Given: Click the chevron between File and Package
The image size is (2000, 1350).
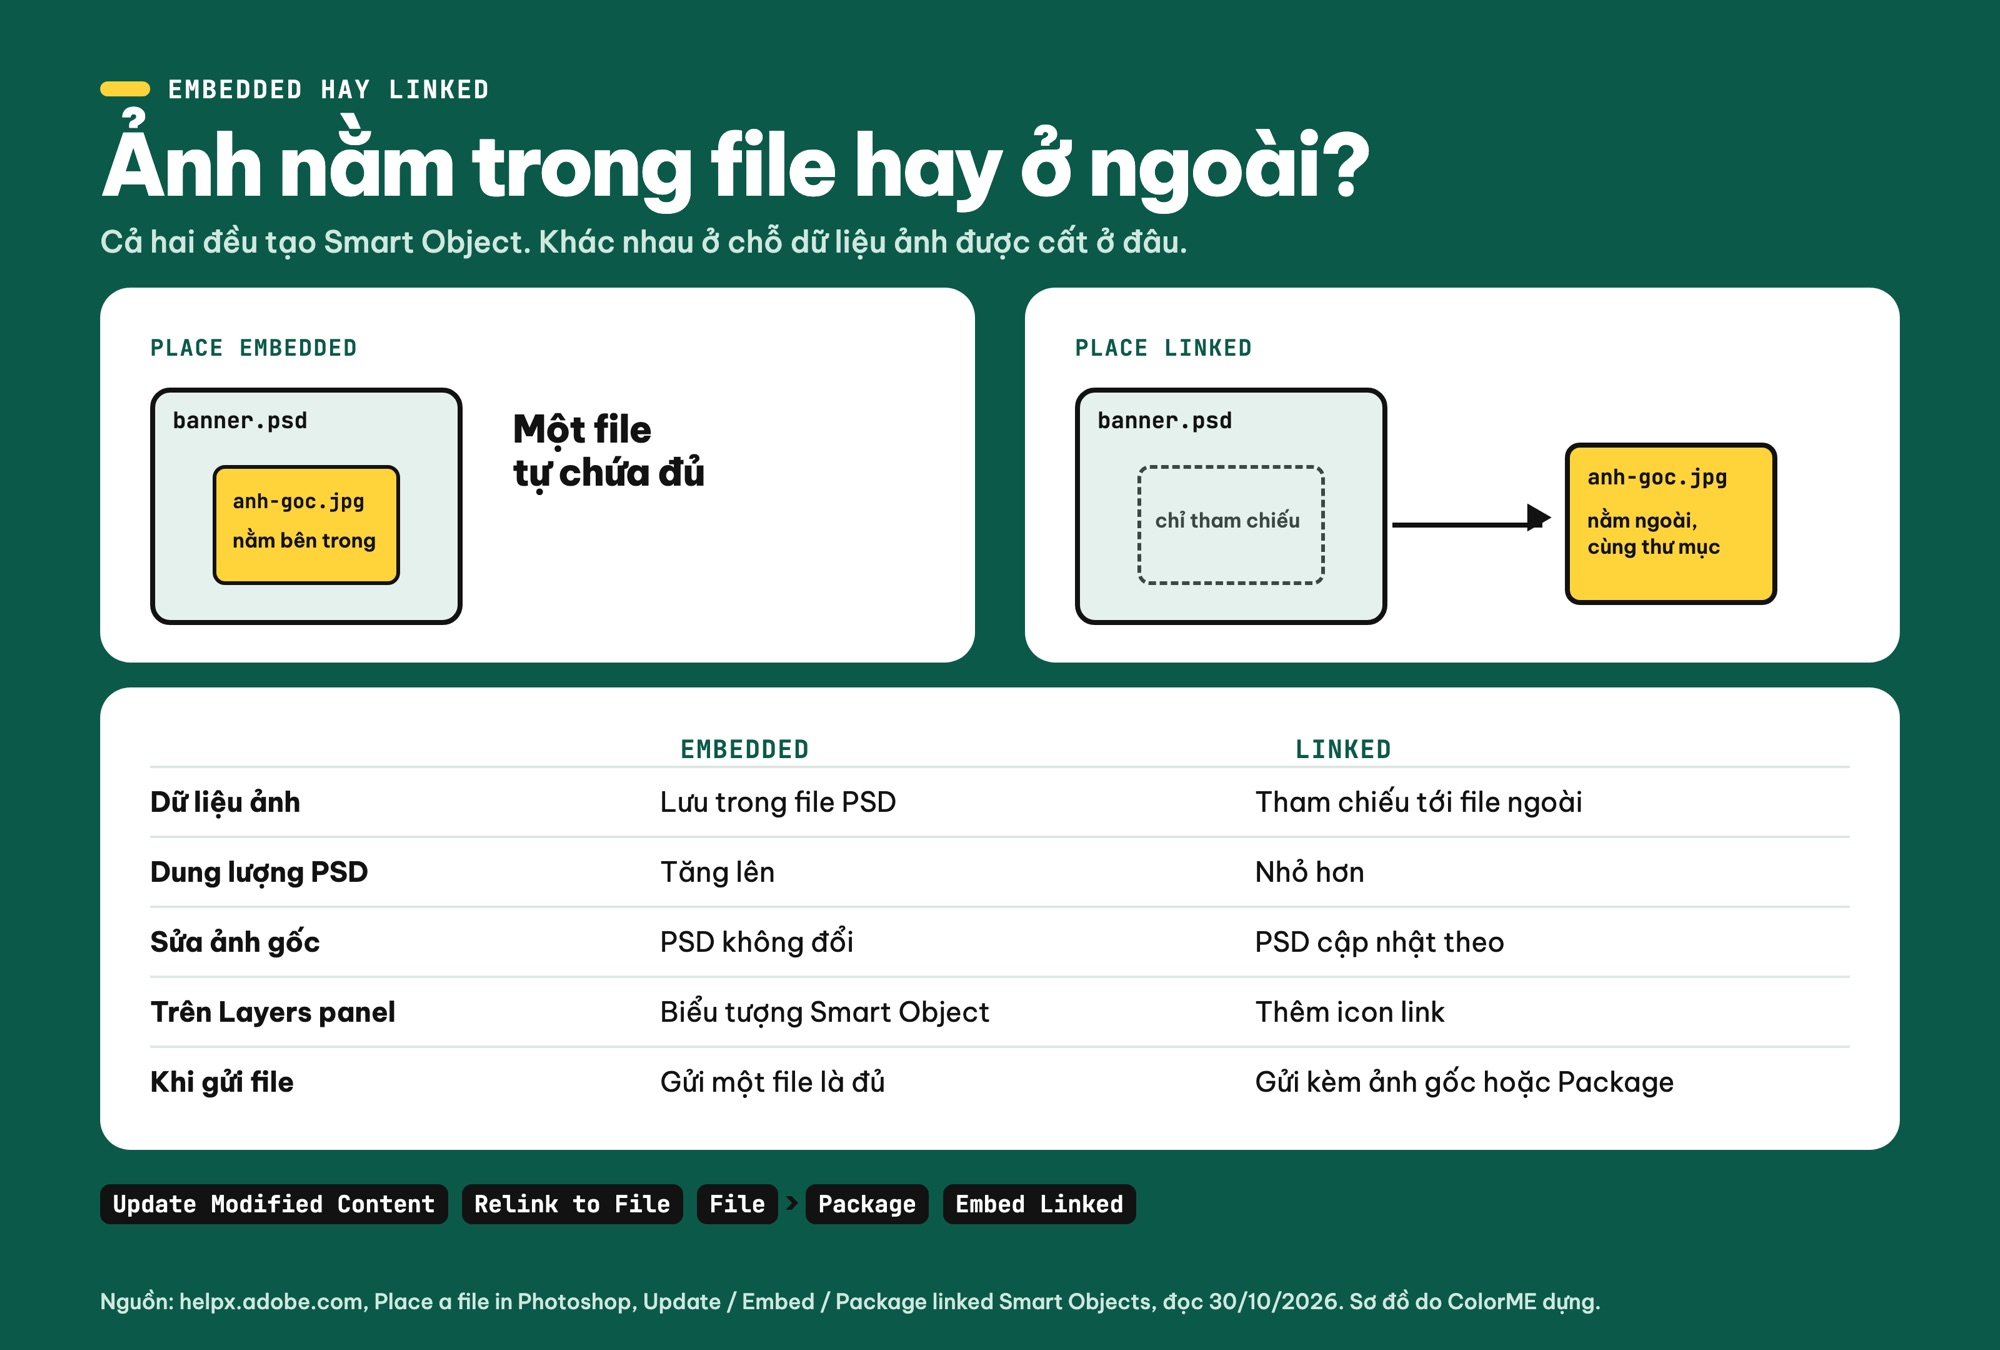Looking at the screenshot, I should click(792, 1203).
